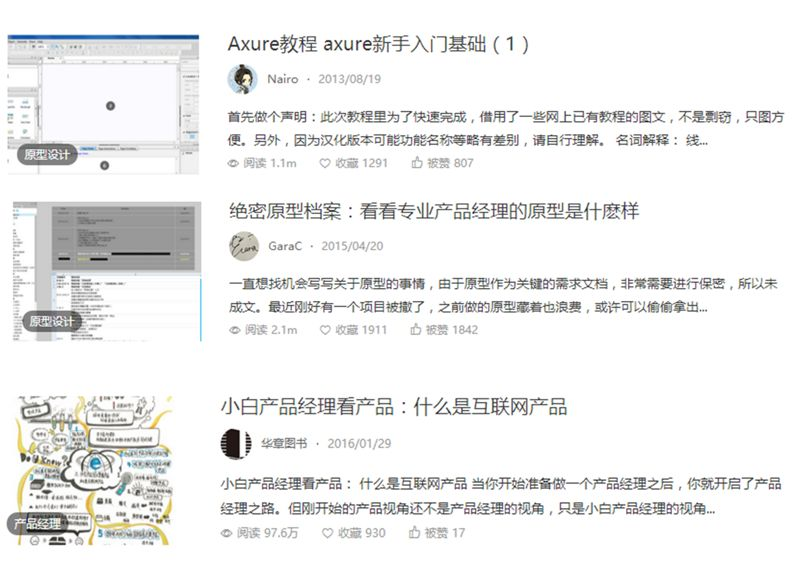Open the mind-map sketch thumbnail for 小白产品经理
Screen dimensions: 795x561
(x=95, y=471)
